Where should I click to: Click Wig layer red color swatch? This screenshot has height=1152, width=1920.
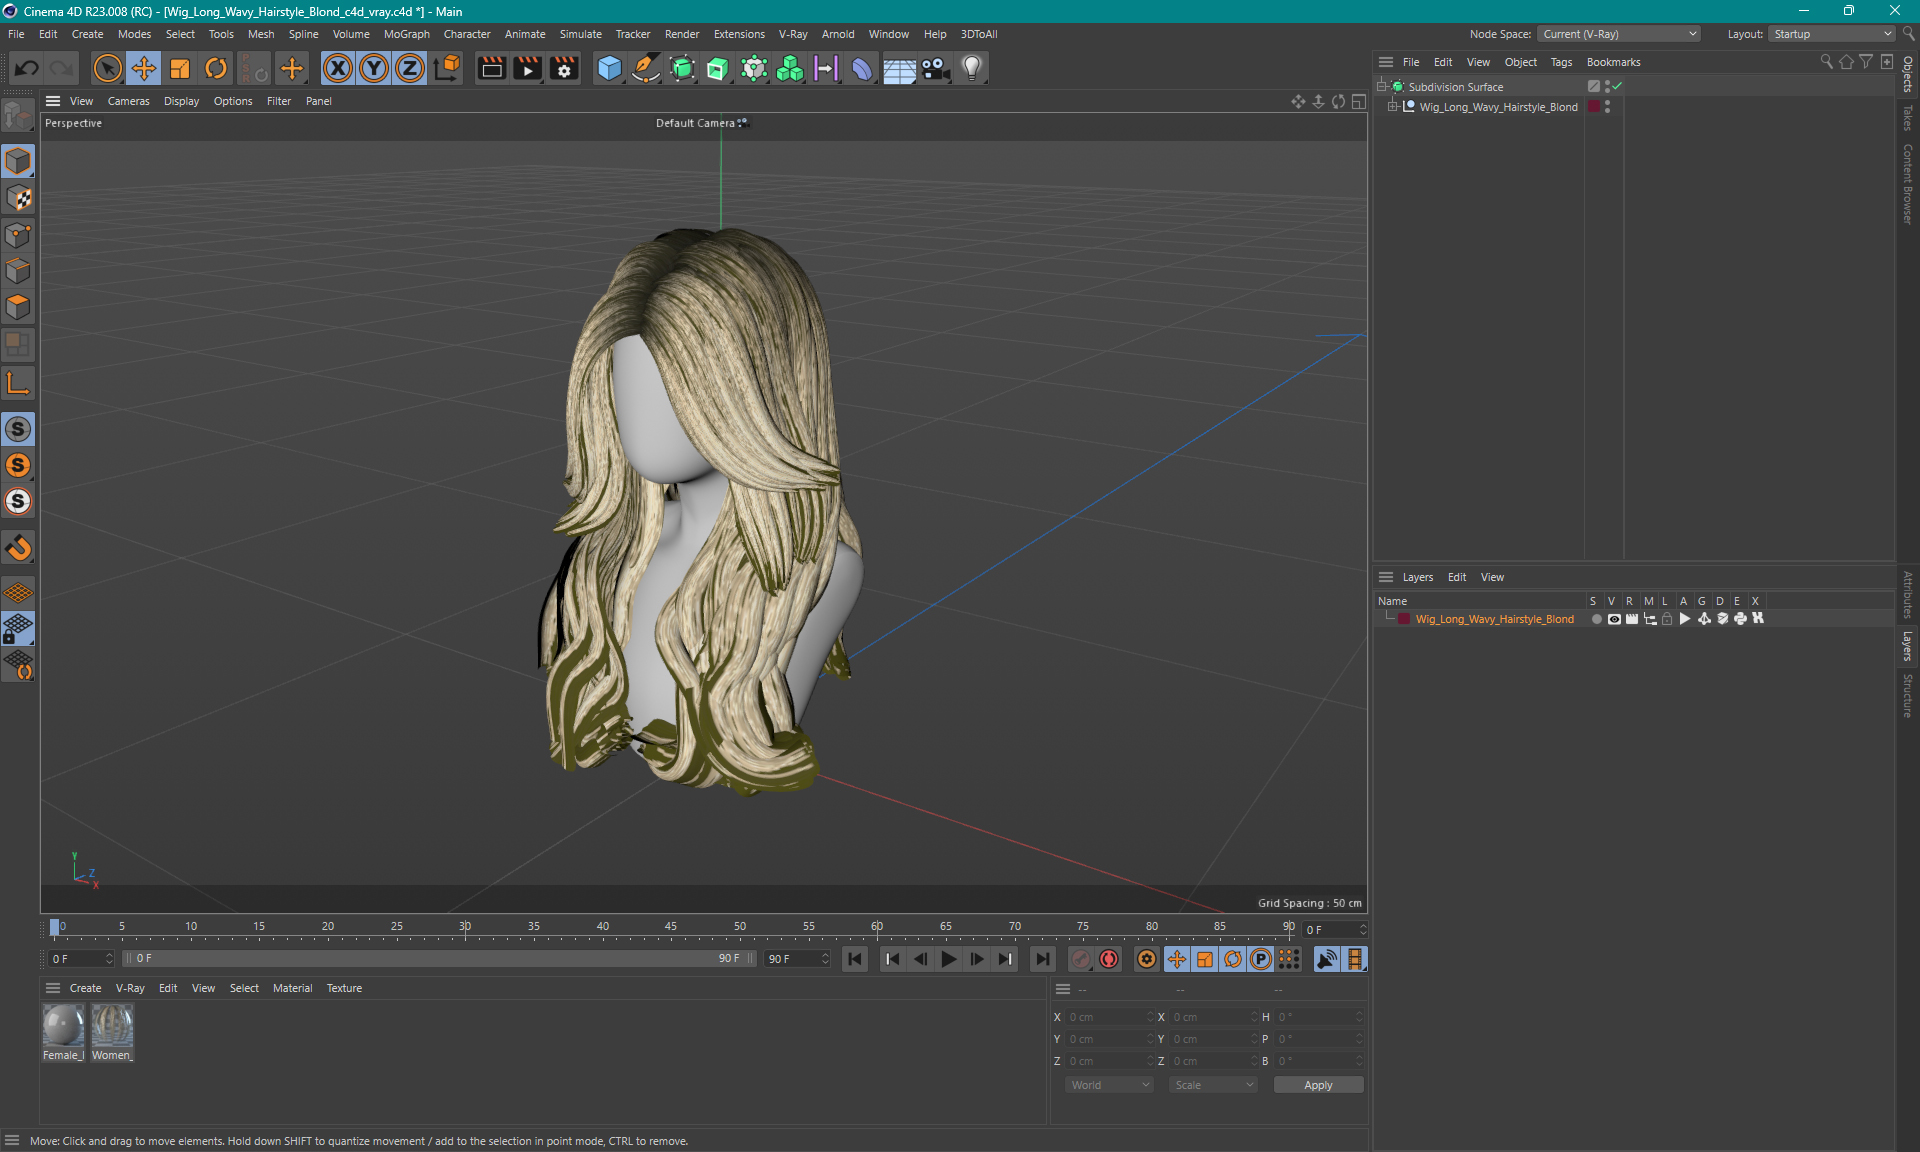(1404, 619)
